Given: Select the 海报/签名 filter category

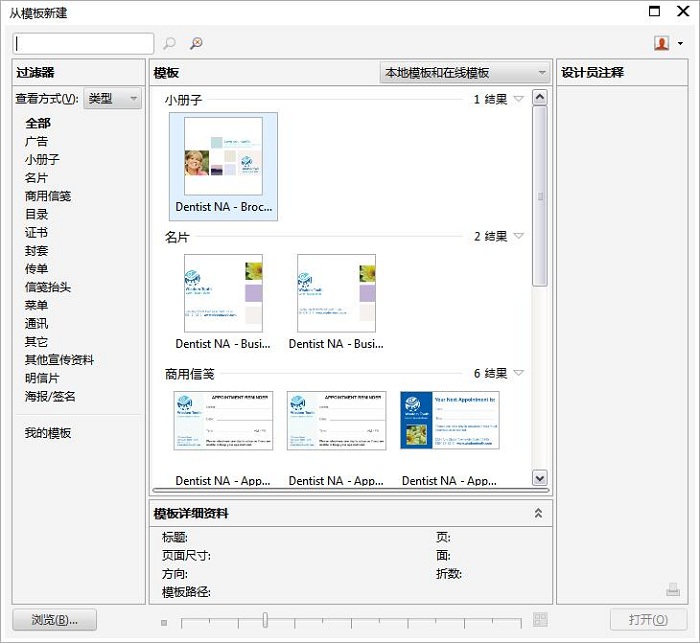Looking at the screenshot, I should point(50,396).
